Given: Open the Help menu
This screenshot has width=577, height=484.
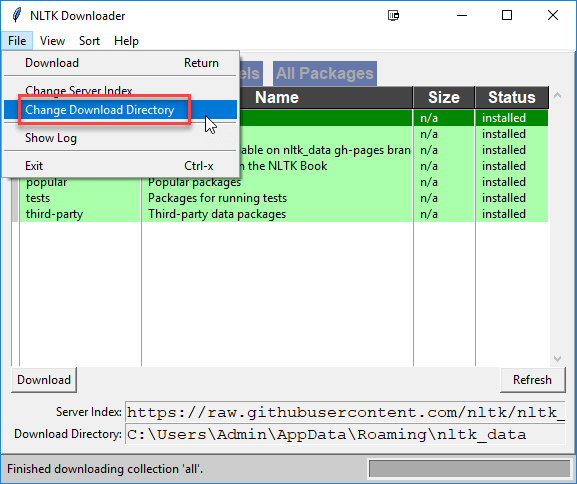Looking at the screenshot, I should [126, 40].
